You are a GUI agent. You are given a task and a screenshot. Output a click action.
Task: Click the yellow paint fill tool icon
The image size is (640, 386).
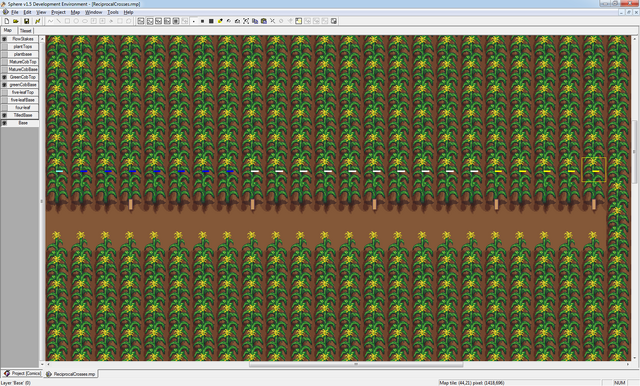click(x=220, y=21)
